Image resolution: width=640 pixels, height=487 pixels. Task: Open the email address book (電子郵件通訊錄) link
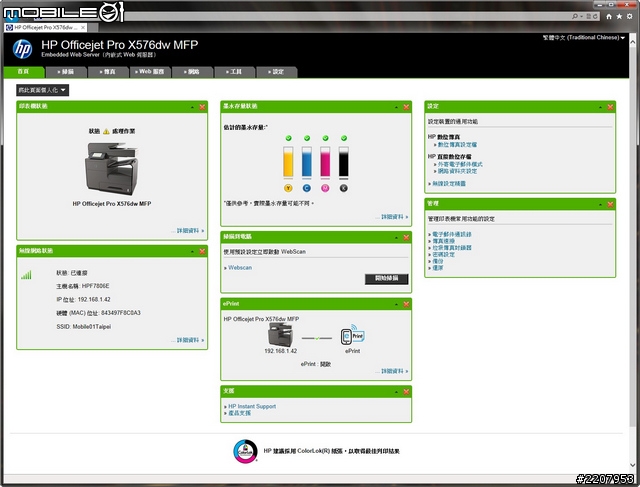pos(452,235)
